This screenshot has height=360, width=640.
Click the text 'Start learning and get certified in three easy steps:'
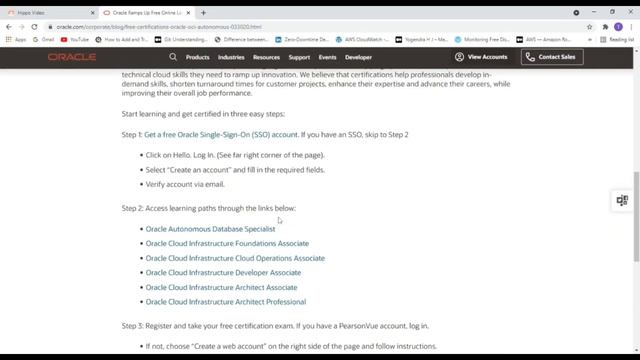pos(203,114)
